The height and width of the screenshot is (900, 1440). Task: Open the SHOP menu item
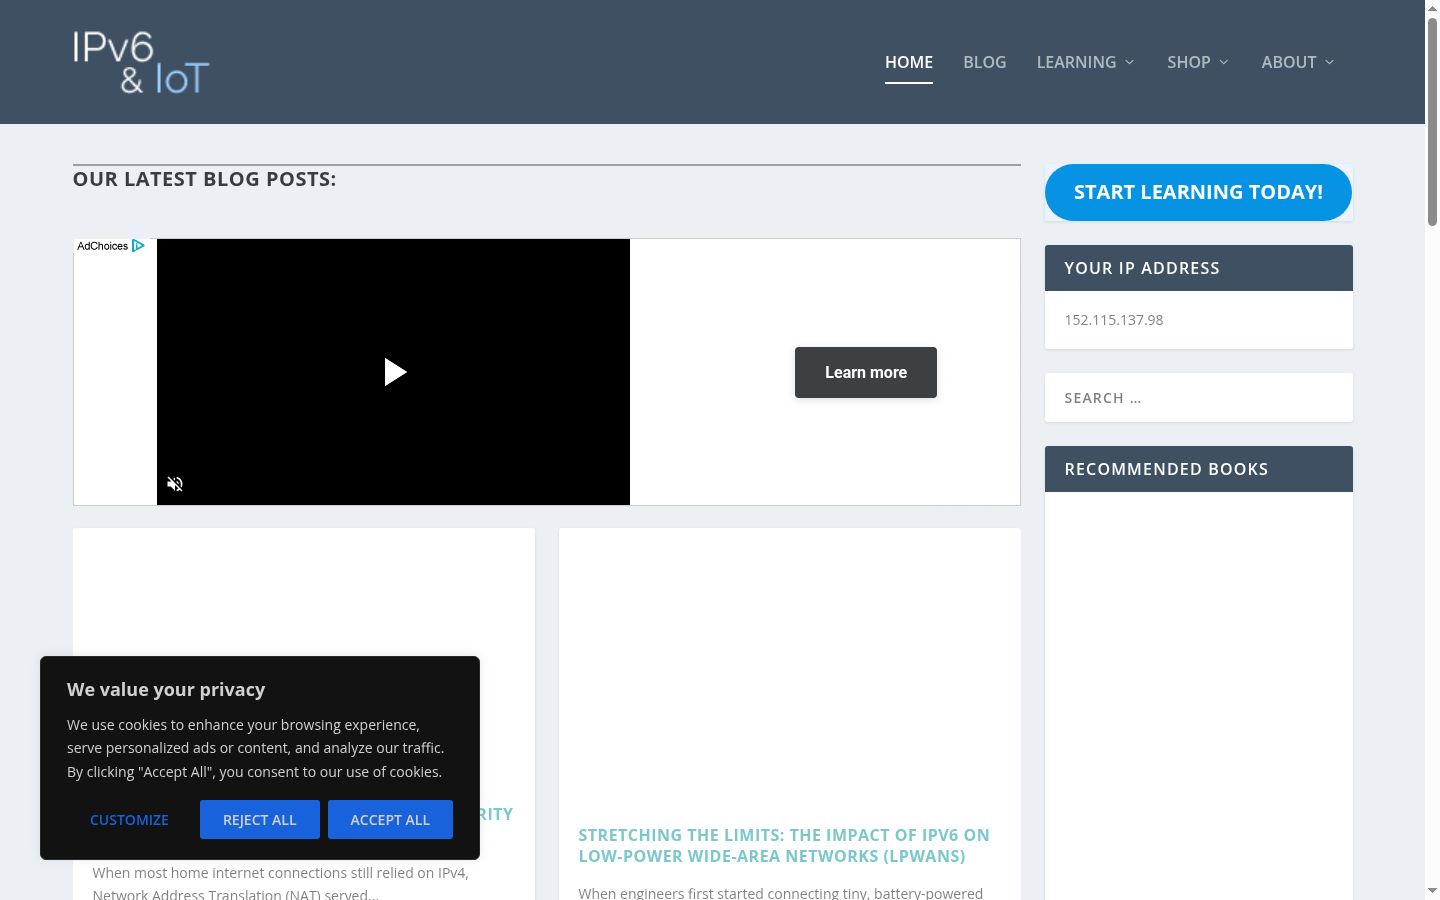pos(1189,62)
